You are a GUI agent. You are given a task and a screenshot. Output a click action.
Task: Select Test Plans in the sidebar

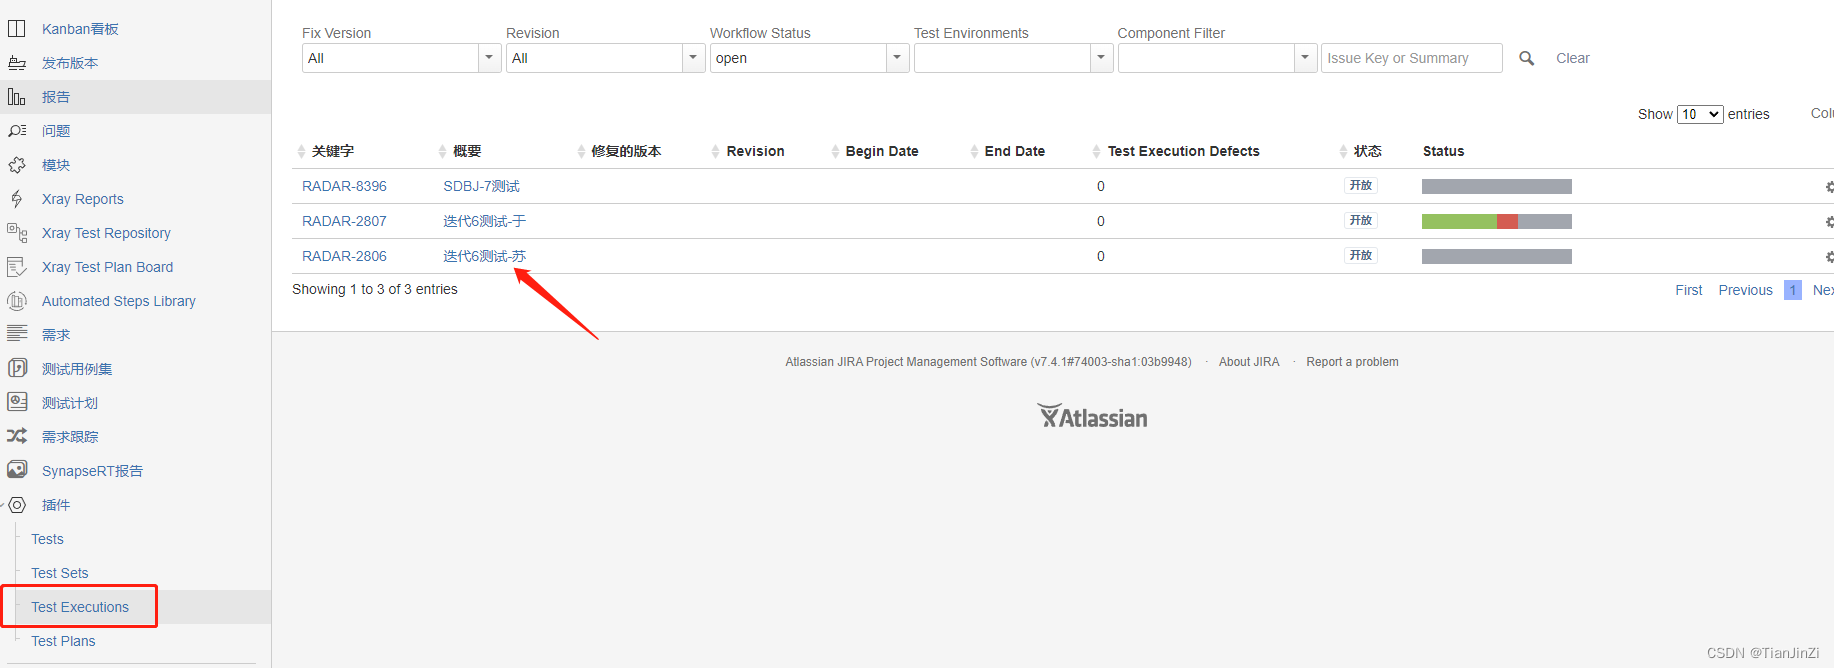(x=63, y=641)
